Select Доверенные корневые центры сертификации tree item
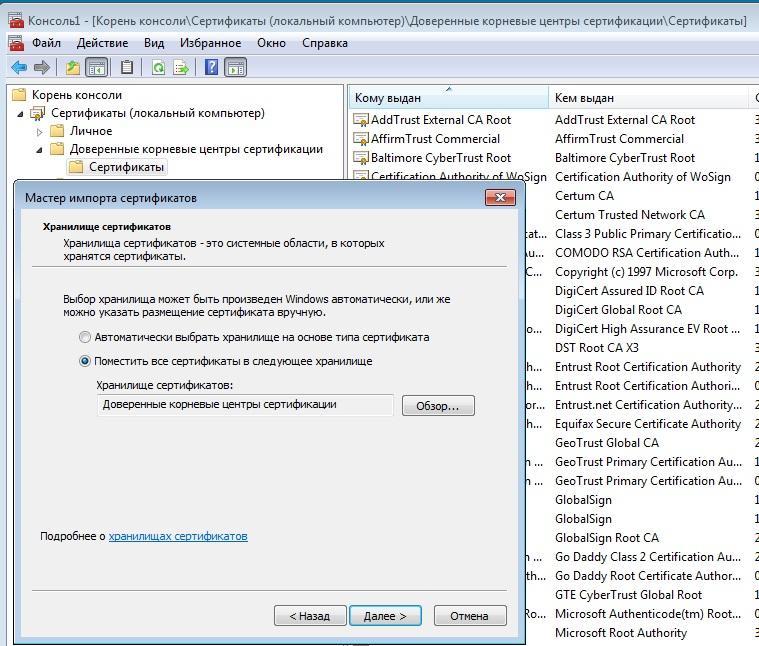Image resolution: width=759 pixels, height=646 pixels. [x=196, y=149]
